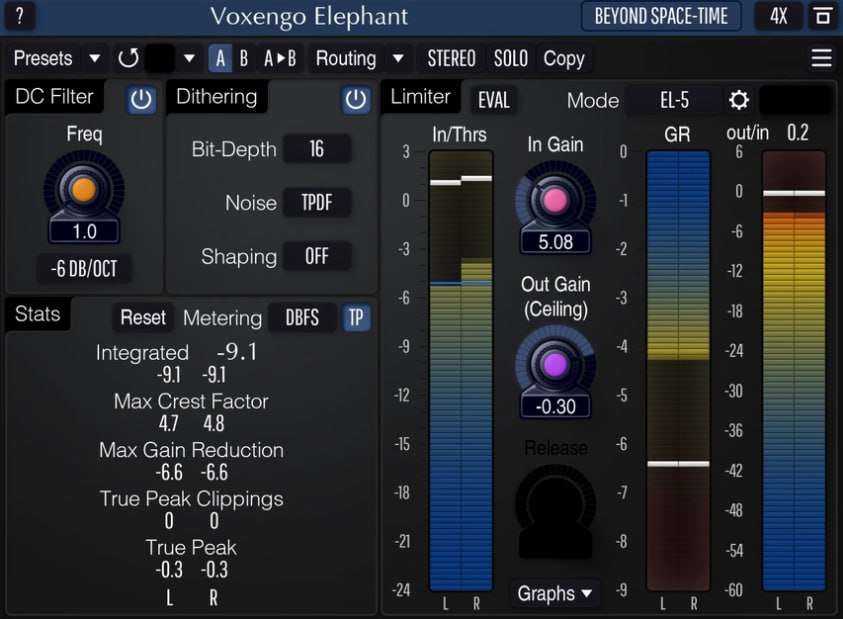Toggle the Dithering power button
843x619 pixels.
point(355,99)
